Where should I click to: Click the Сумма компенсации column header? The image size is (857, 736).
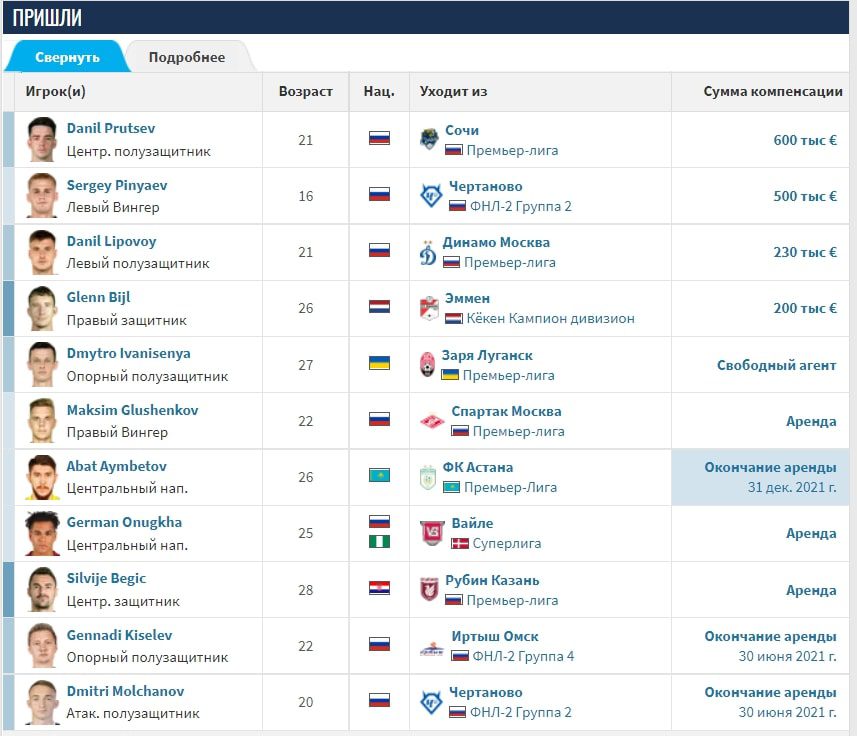tap(773, 91)
